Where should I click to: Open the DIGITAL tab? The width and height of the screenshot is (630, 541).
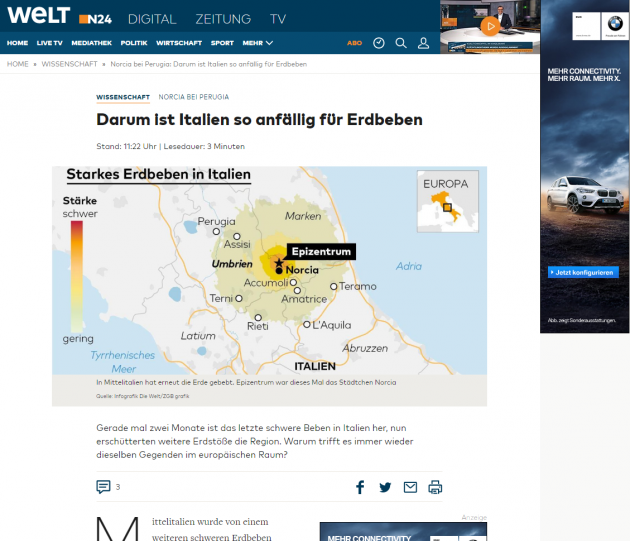tap(151, 19)
